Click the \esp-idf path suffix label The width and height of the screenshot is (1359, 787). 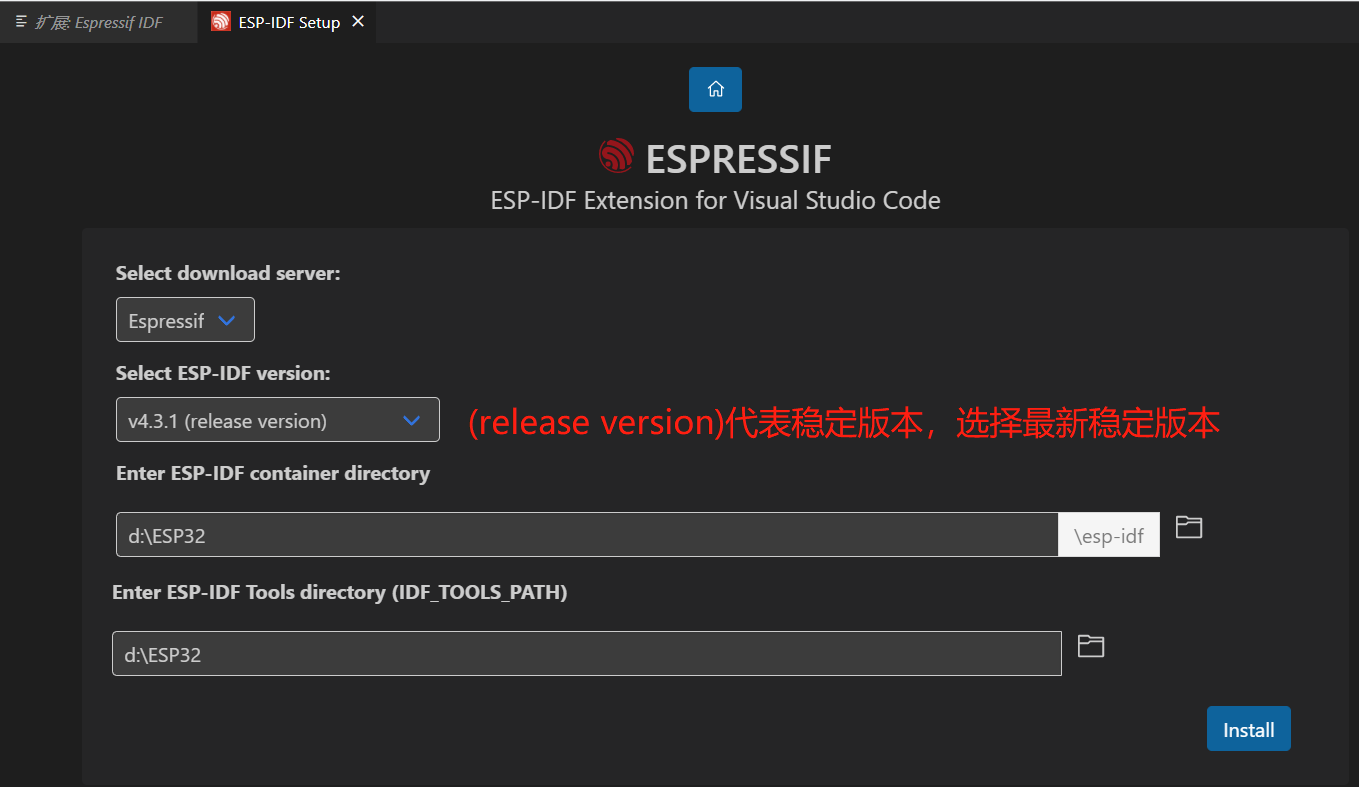click(x=1108, y=534)
